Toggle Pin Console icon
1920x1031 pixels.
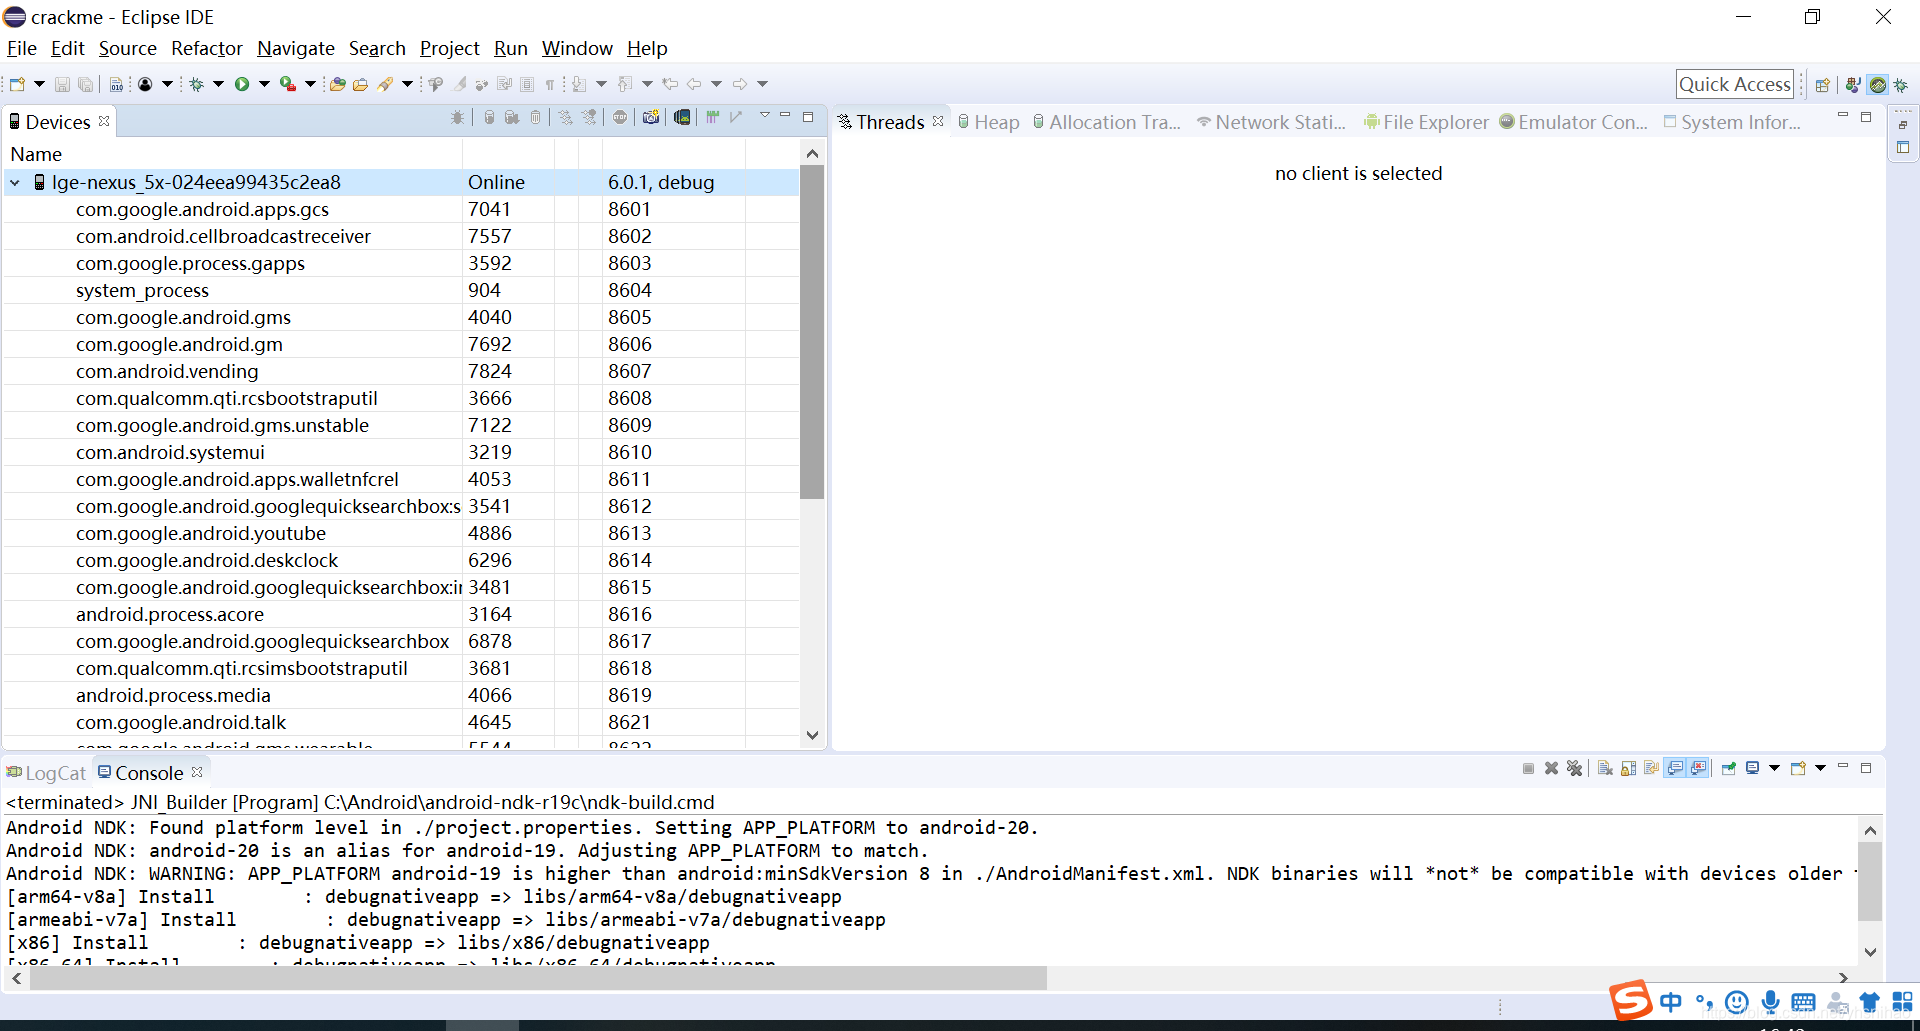(x=1728, y=768)
